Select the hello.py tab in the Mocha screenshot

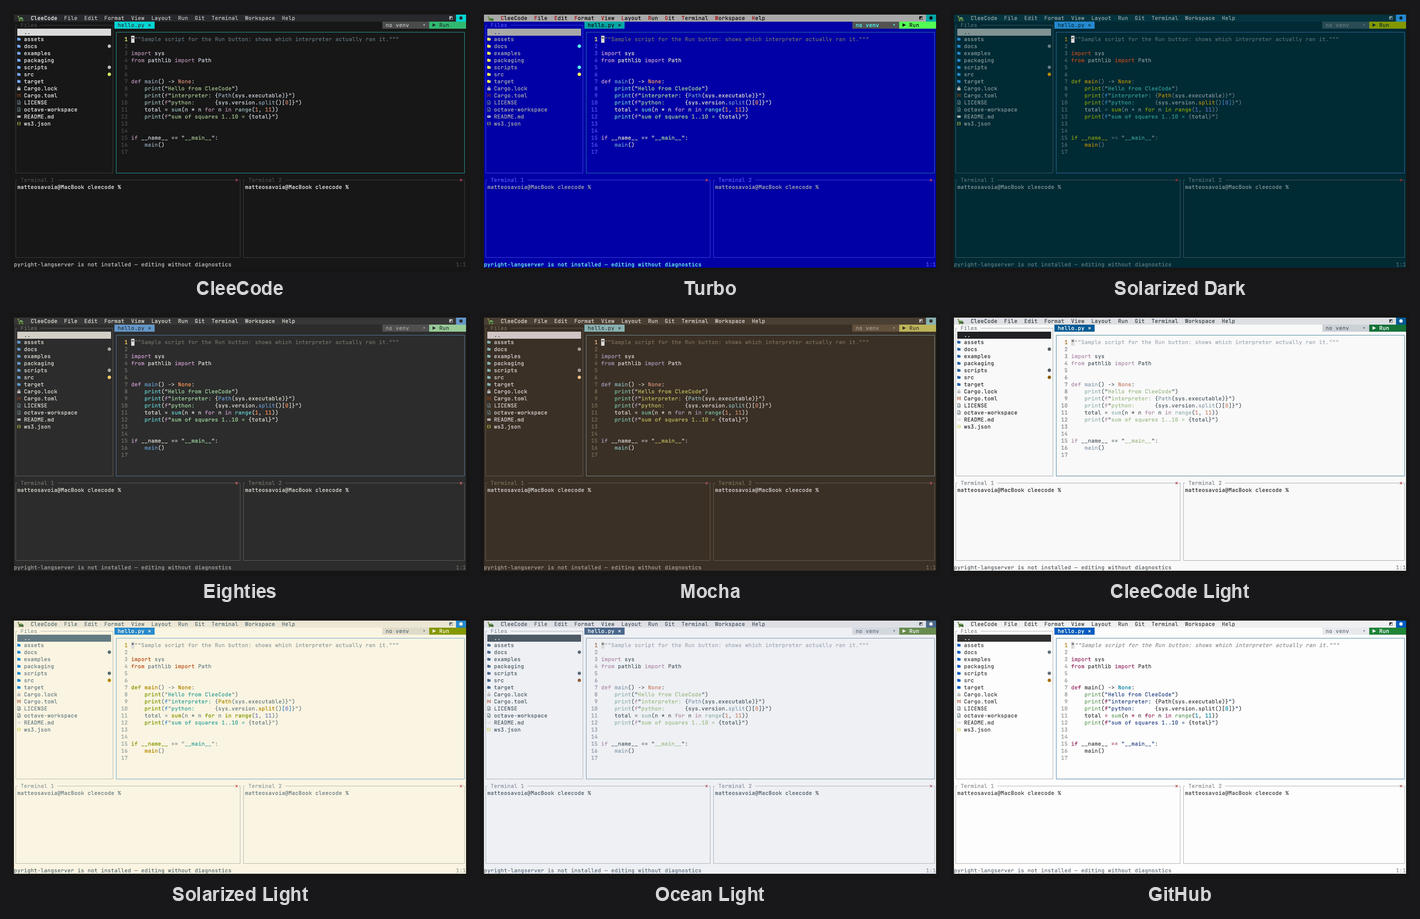click(604, 328)
